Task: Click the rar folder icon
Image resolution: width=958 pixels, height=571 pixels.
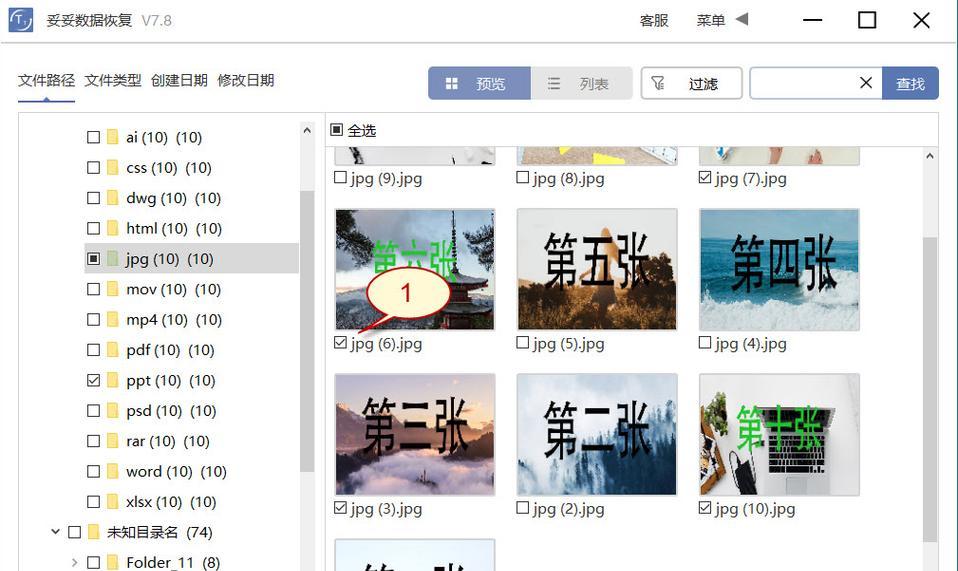Action: coord(112,441)
